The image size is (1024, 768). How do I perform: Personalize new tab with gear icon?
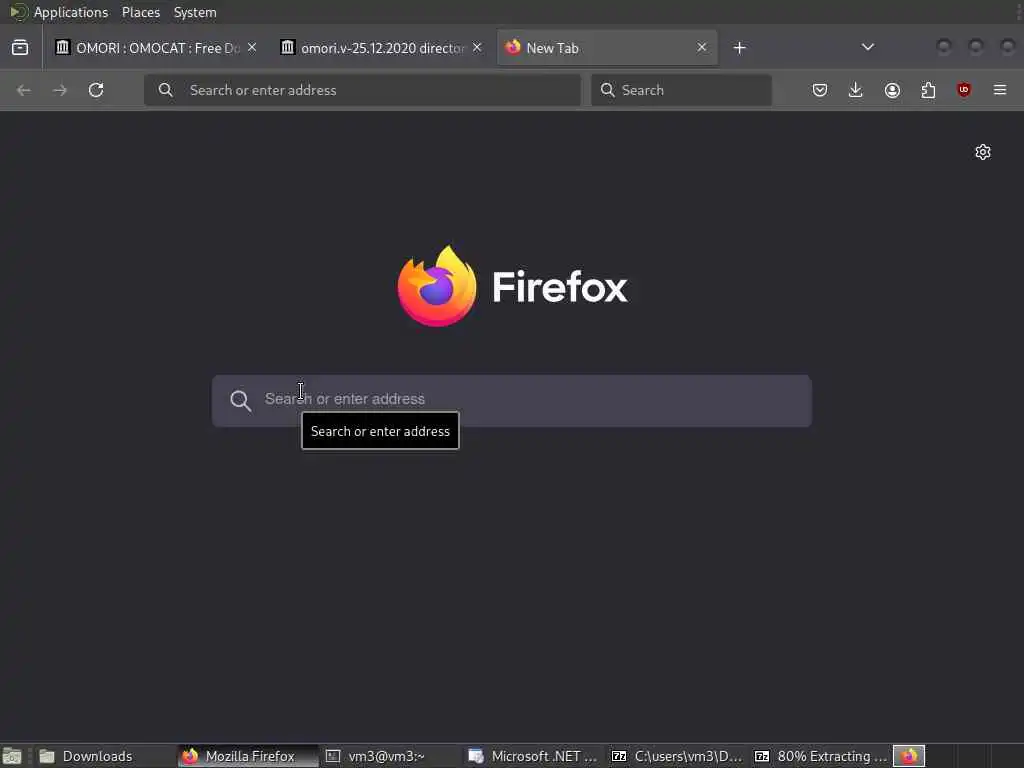983,152
